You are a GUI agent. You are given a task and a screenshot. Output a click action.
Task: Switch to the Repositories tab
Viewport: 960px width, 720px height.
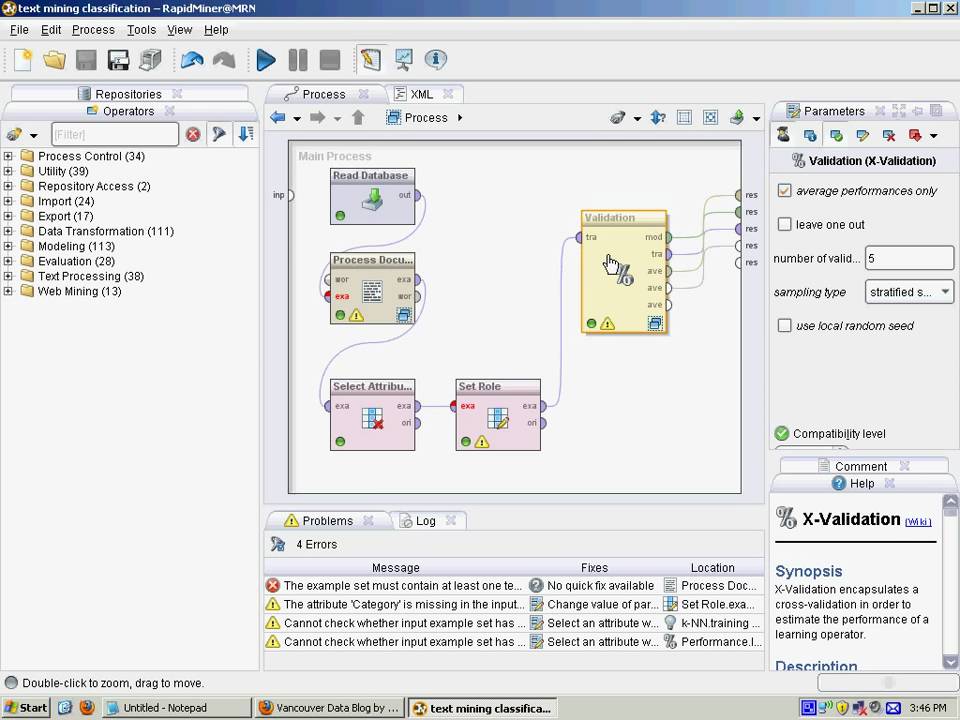[x=128, y=94]
